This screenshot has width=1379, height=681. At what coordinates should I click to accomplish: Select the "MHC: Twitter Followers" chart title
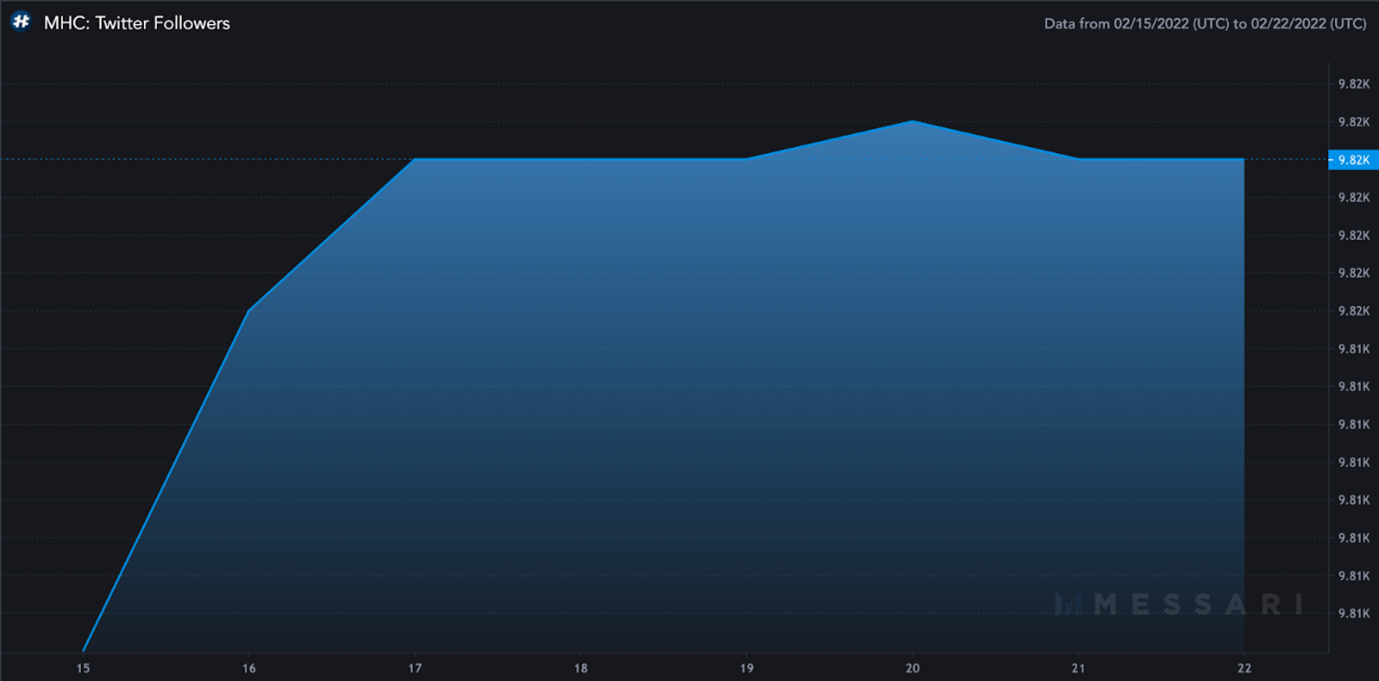point(137,23)
